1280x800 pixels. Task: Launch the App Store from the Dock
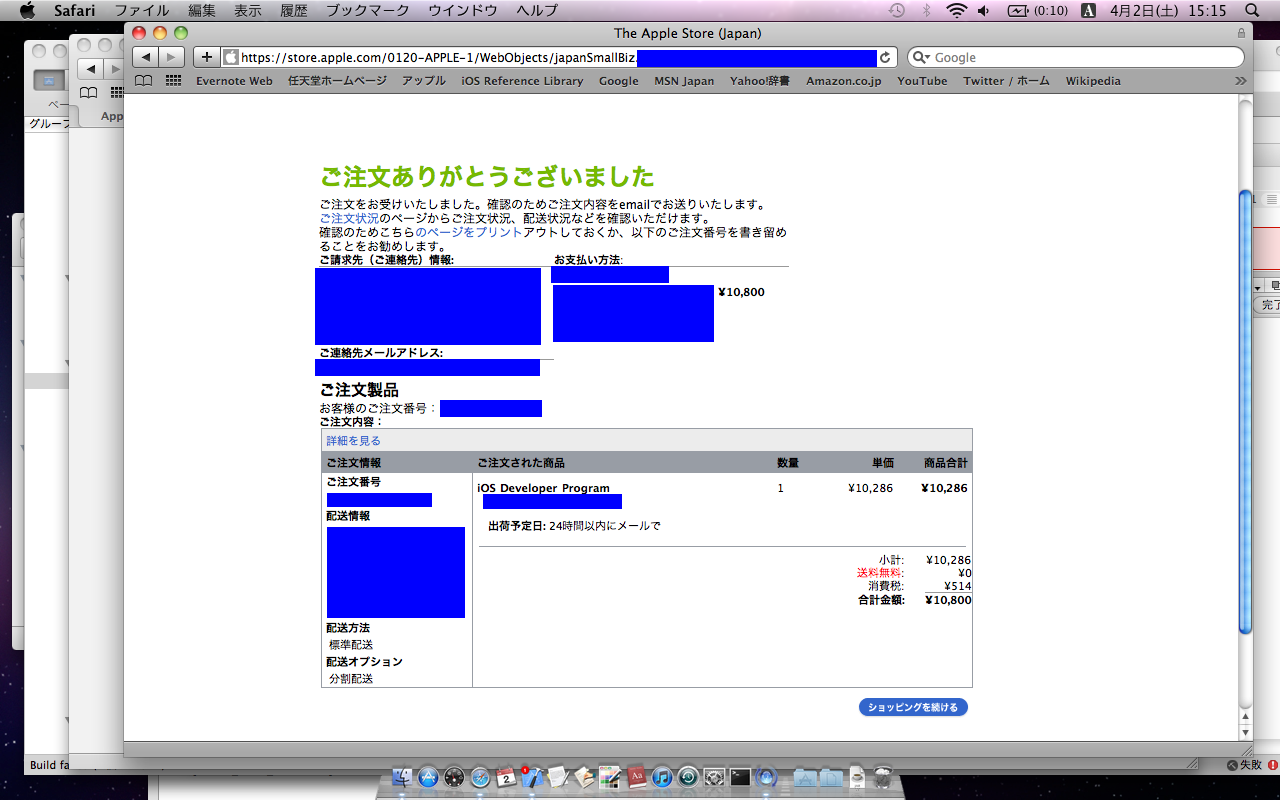tap(429, 777)
